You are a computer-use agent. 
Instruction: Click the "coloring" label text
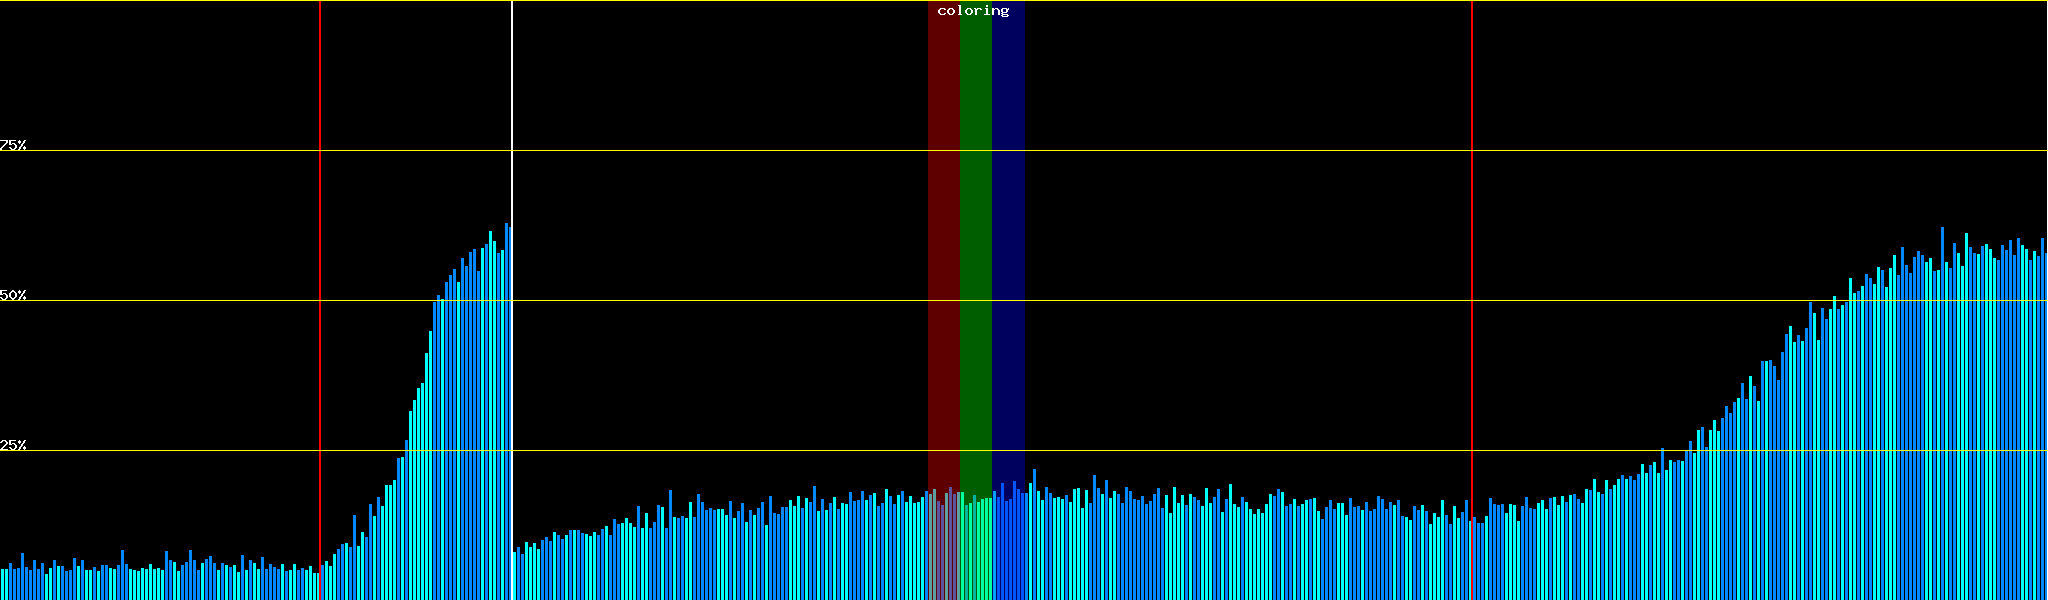(973, 11)
